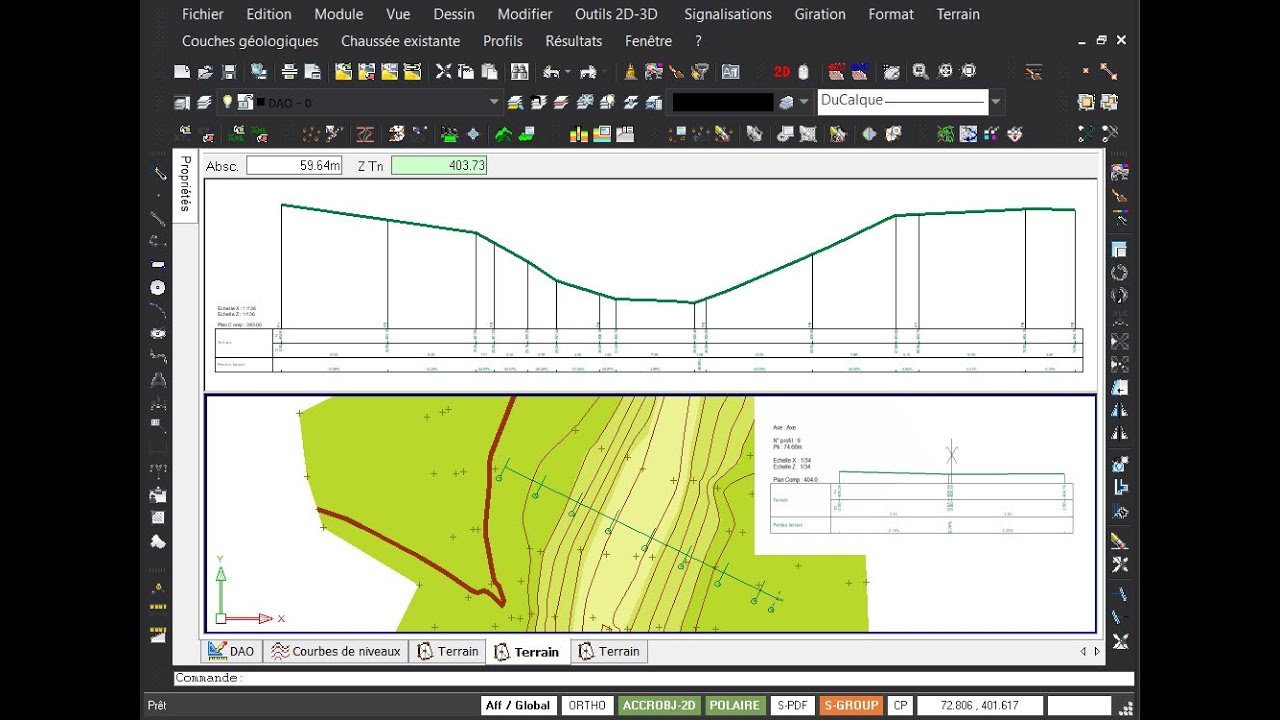Viewport: 1280px width, 720px height.
Task: Toggle CP button in status bar
Action: (x=900, y=705)
